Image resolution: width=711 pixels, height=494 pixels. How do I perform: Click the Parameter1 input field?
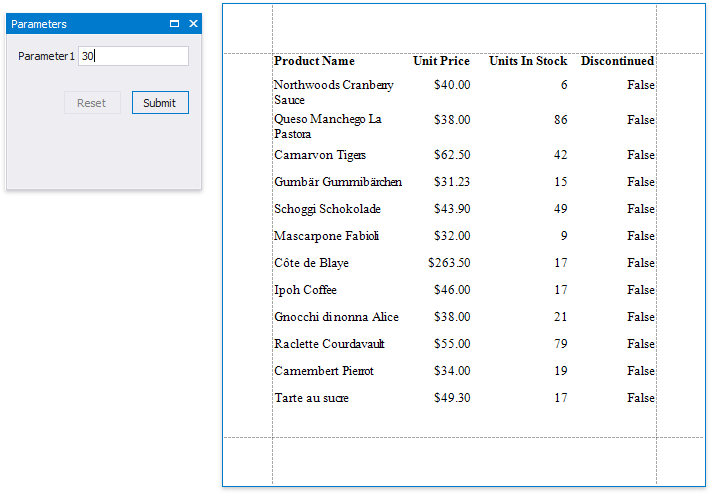coord(134,56)
